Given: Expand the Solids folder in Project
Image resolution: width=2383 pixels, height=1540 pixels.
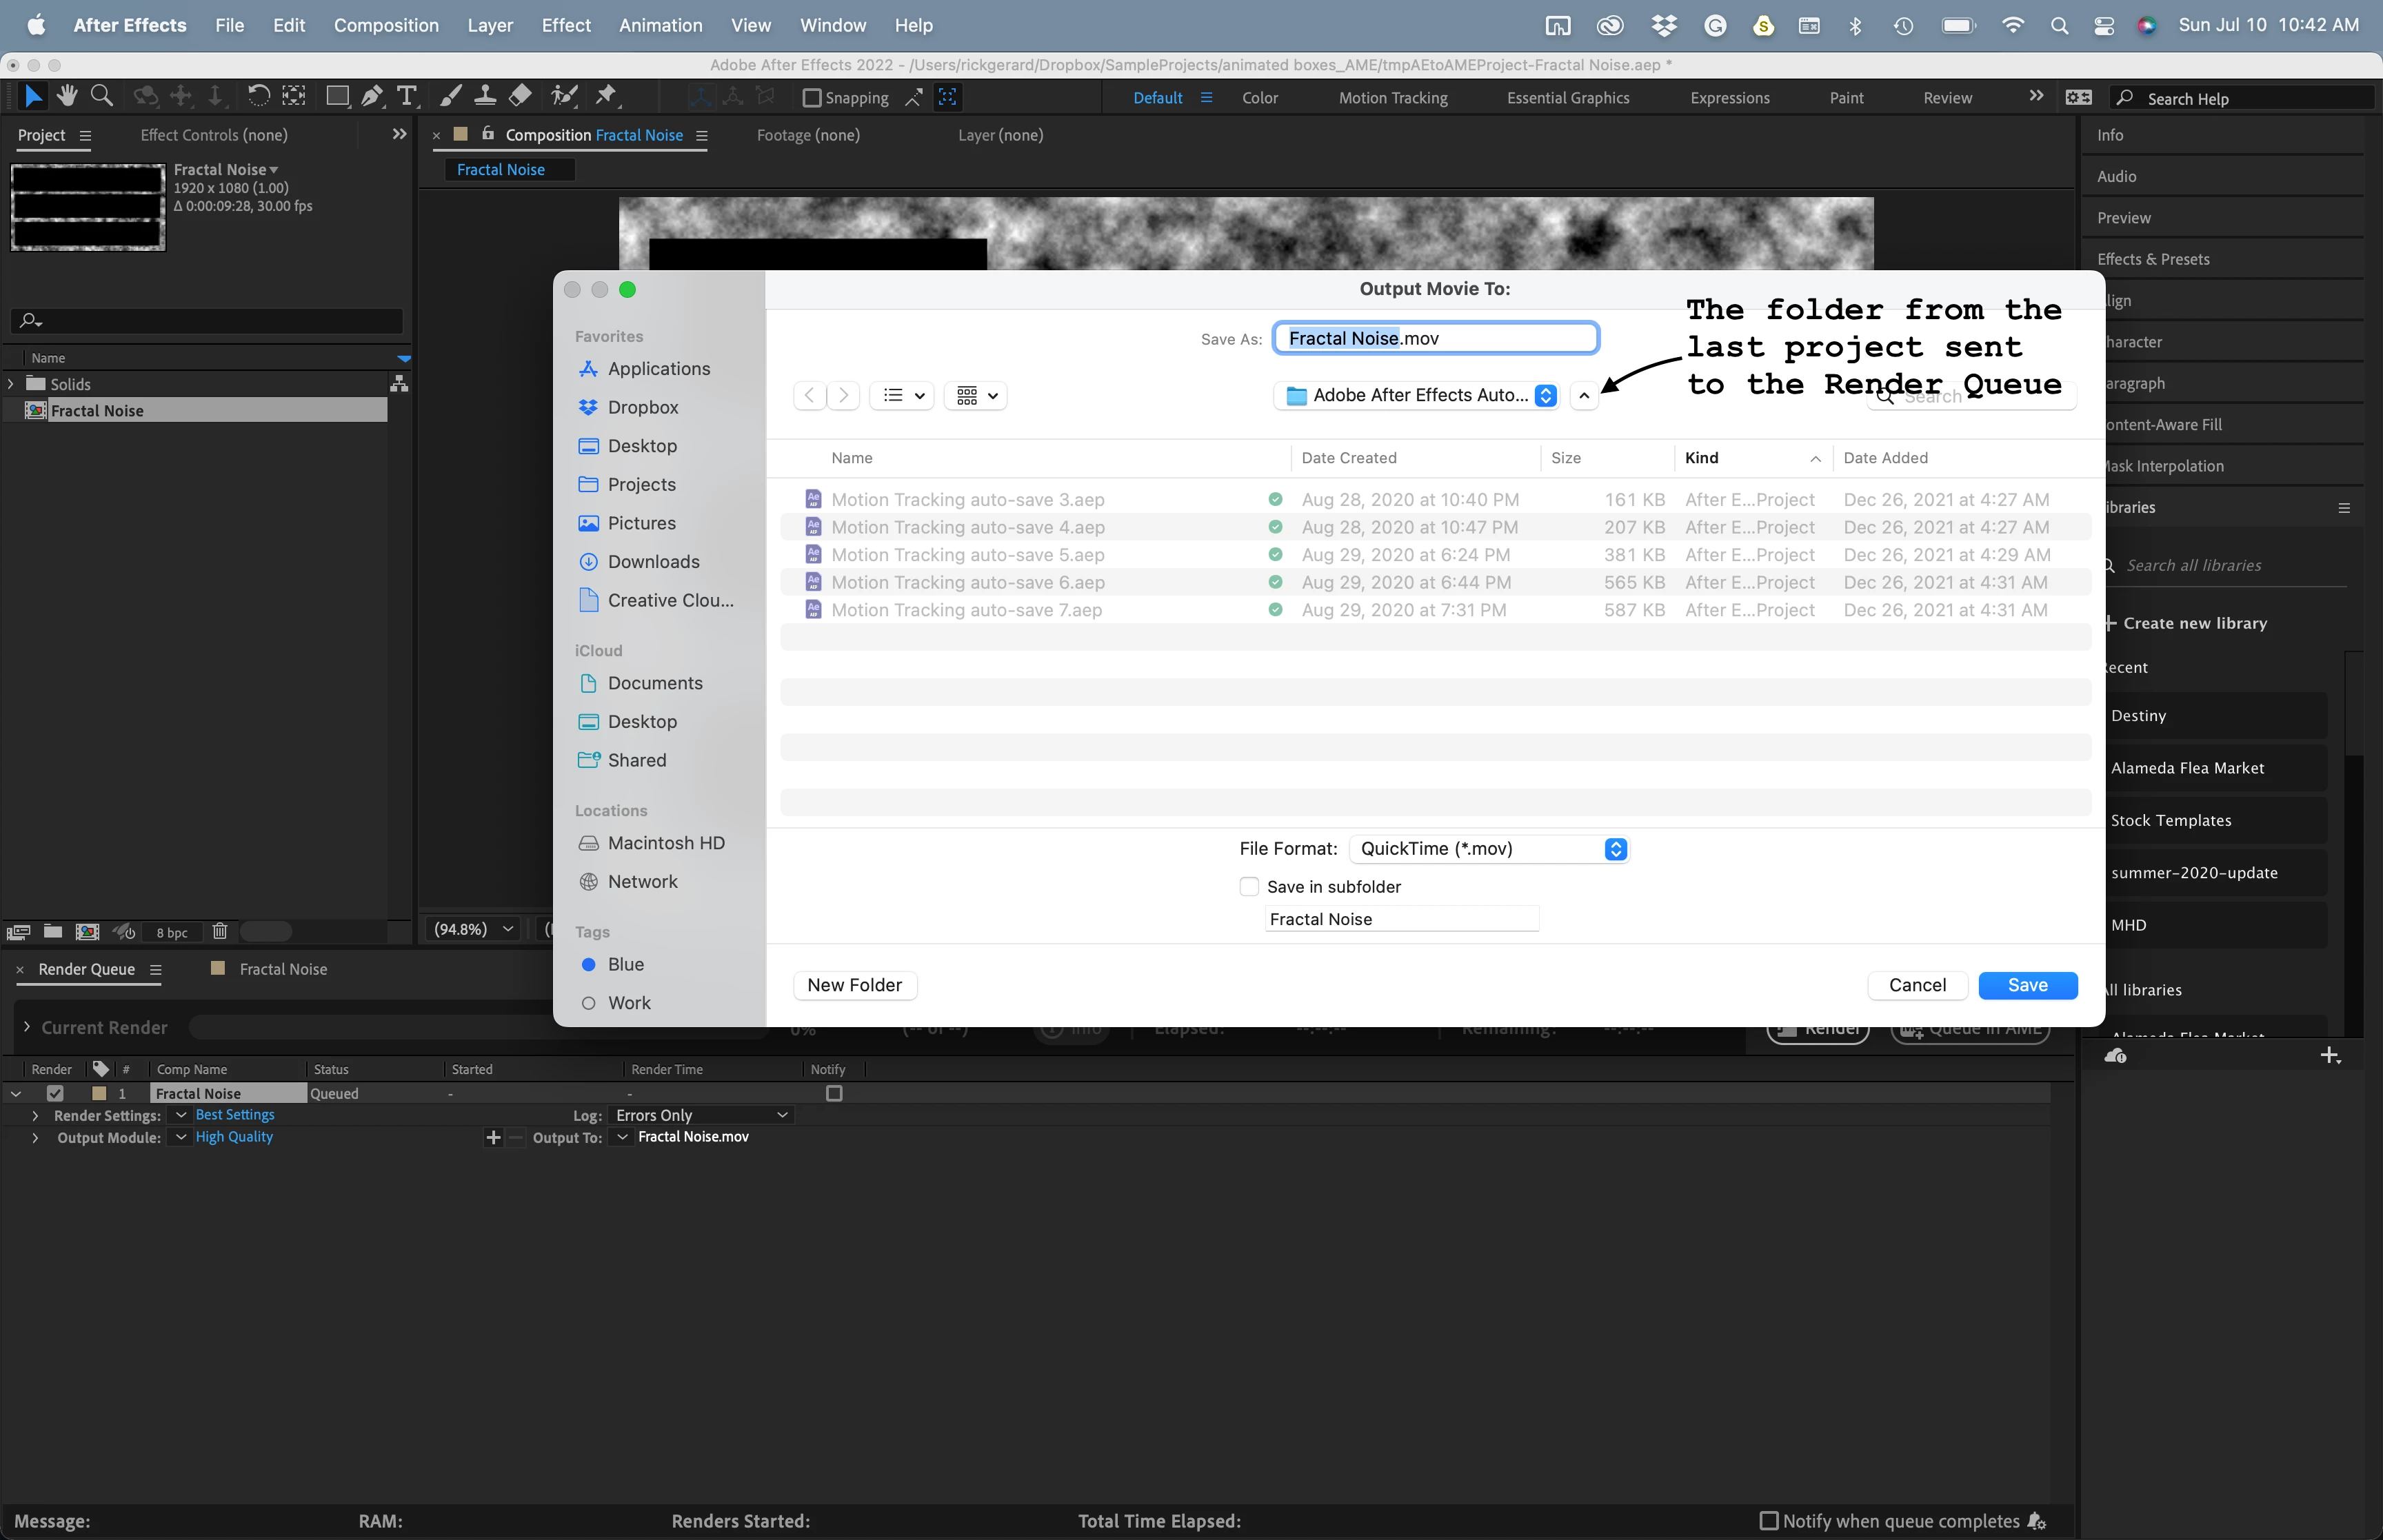Looking at the screenshot, I should tap(11, 384).
